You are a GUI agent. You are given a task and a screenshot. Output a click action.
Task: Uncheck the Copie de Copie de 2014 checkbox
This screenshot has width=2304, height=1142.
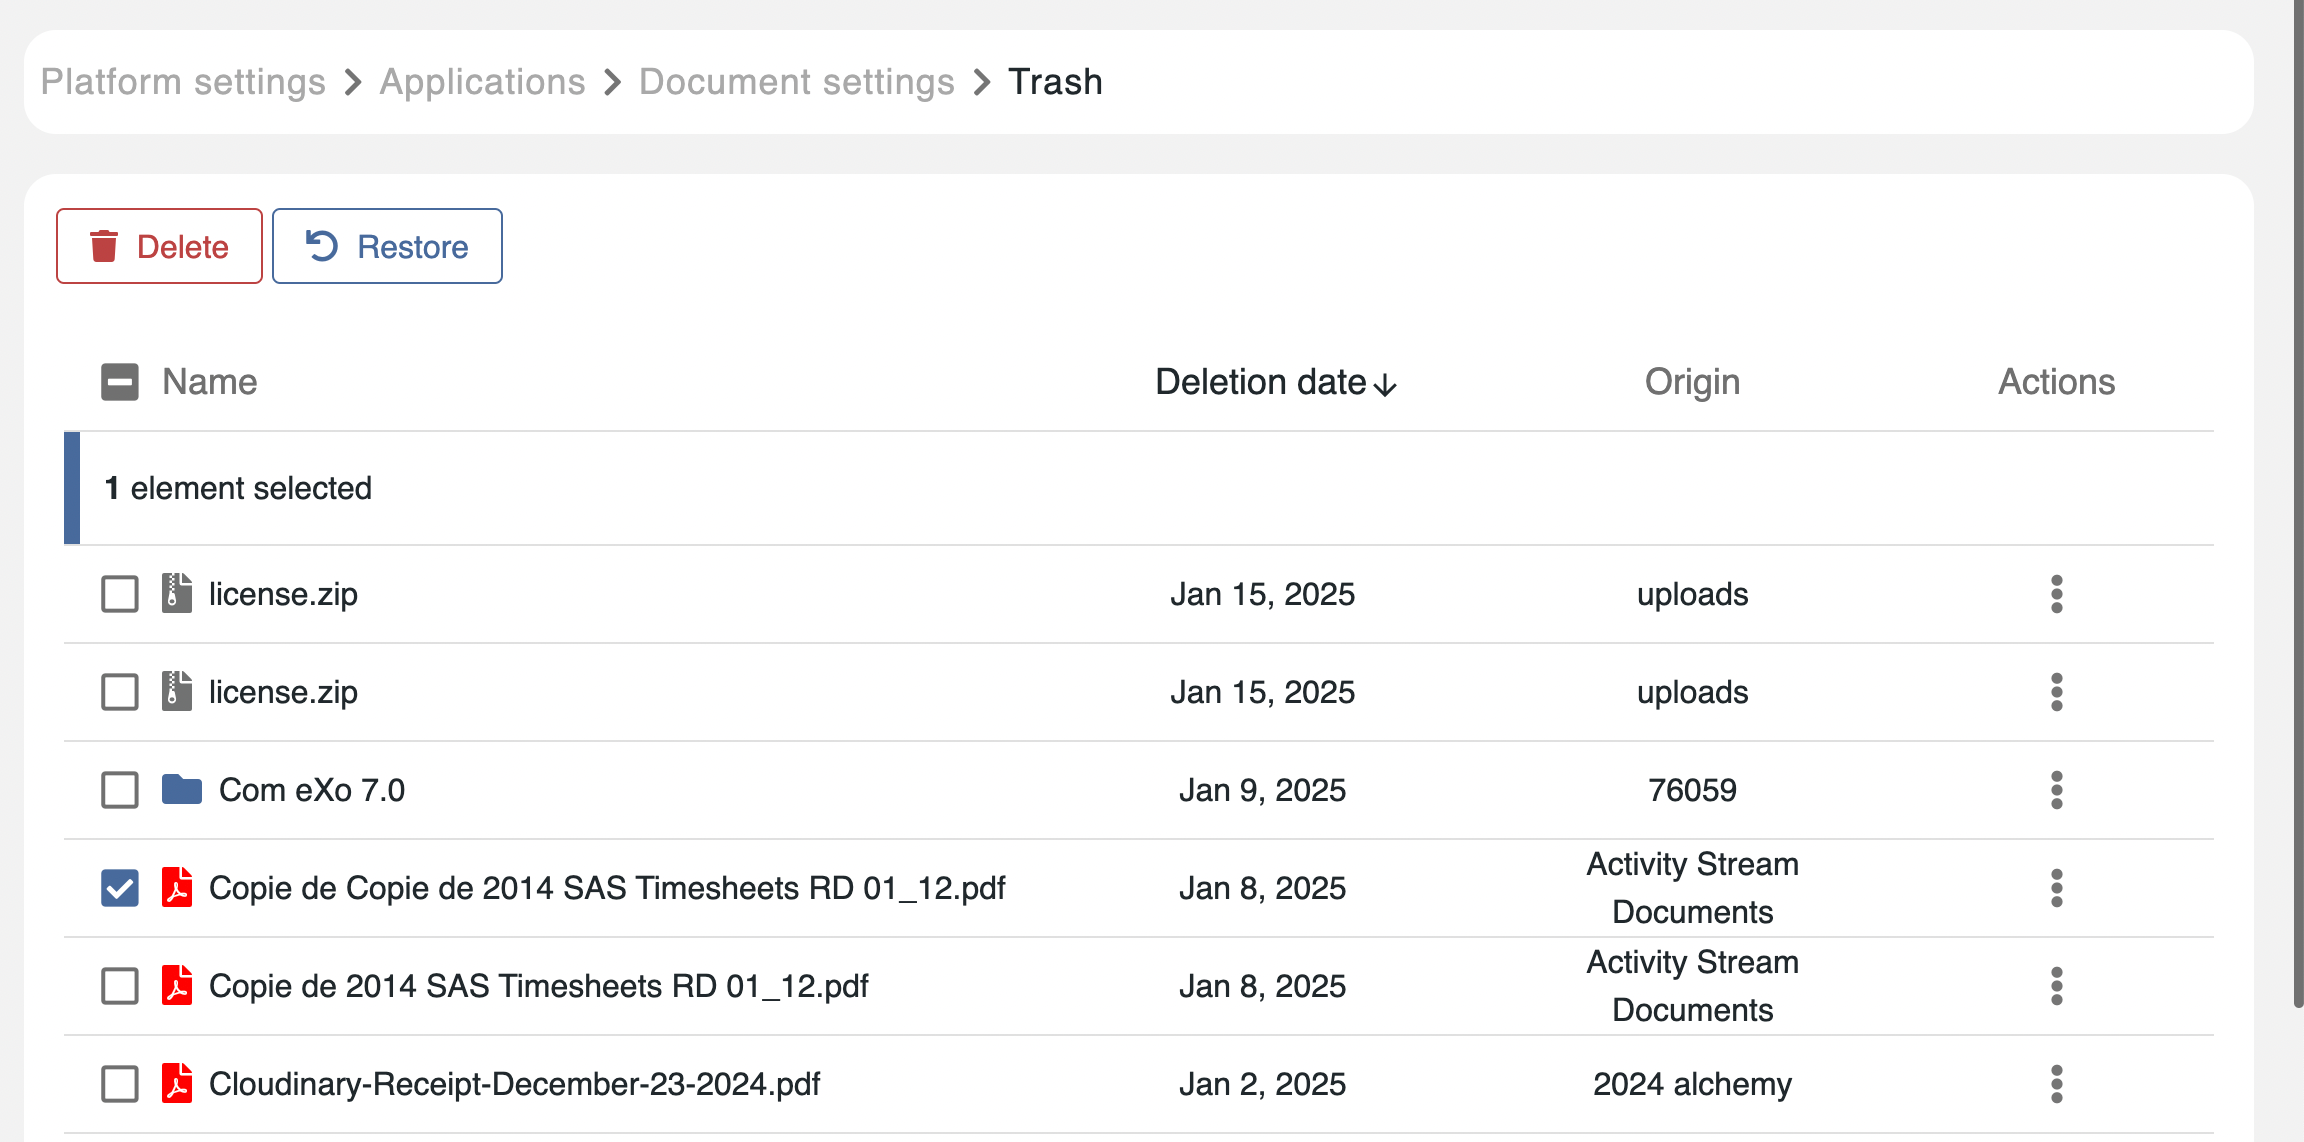point(120,888)
